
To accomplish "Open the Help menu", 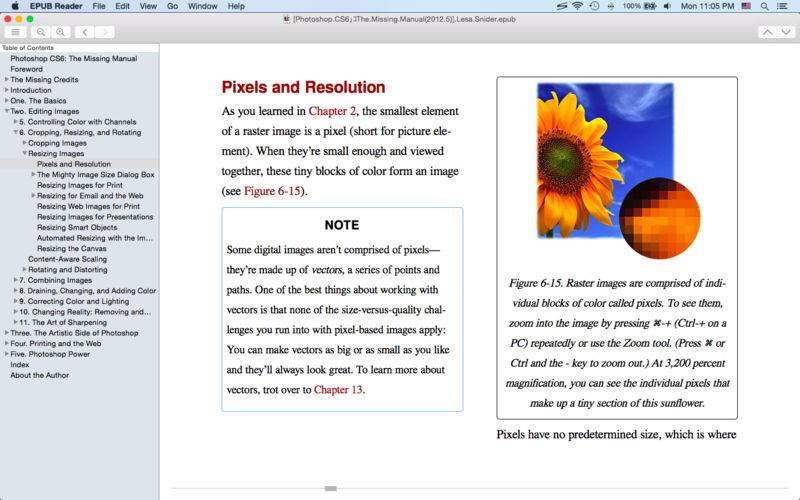I will pos(236,6).
